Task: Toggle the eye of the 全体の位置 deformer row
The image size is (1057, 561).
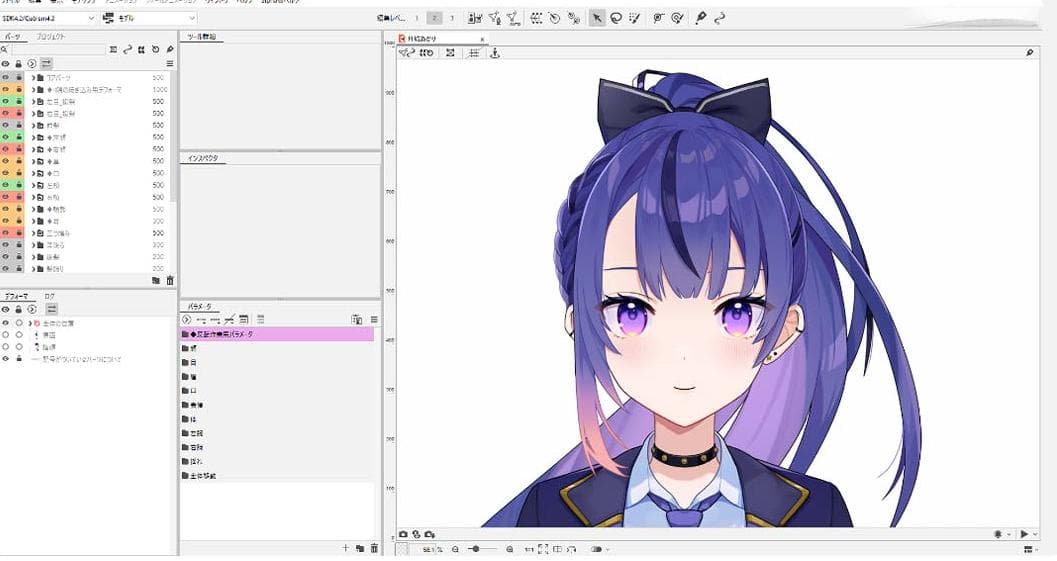Action: point(5,323)
